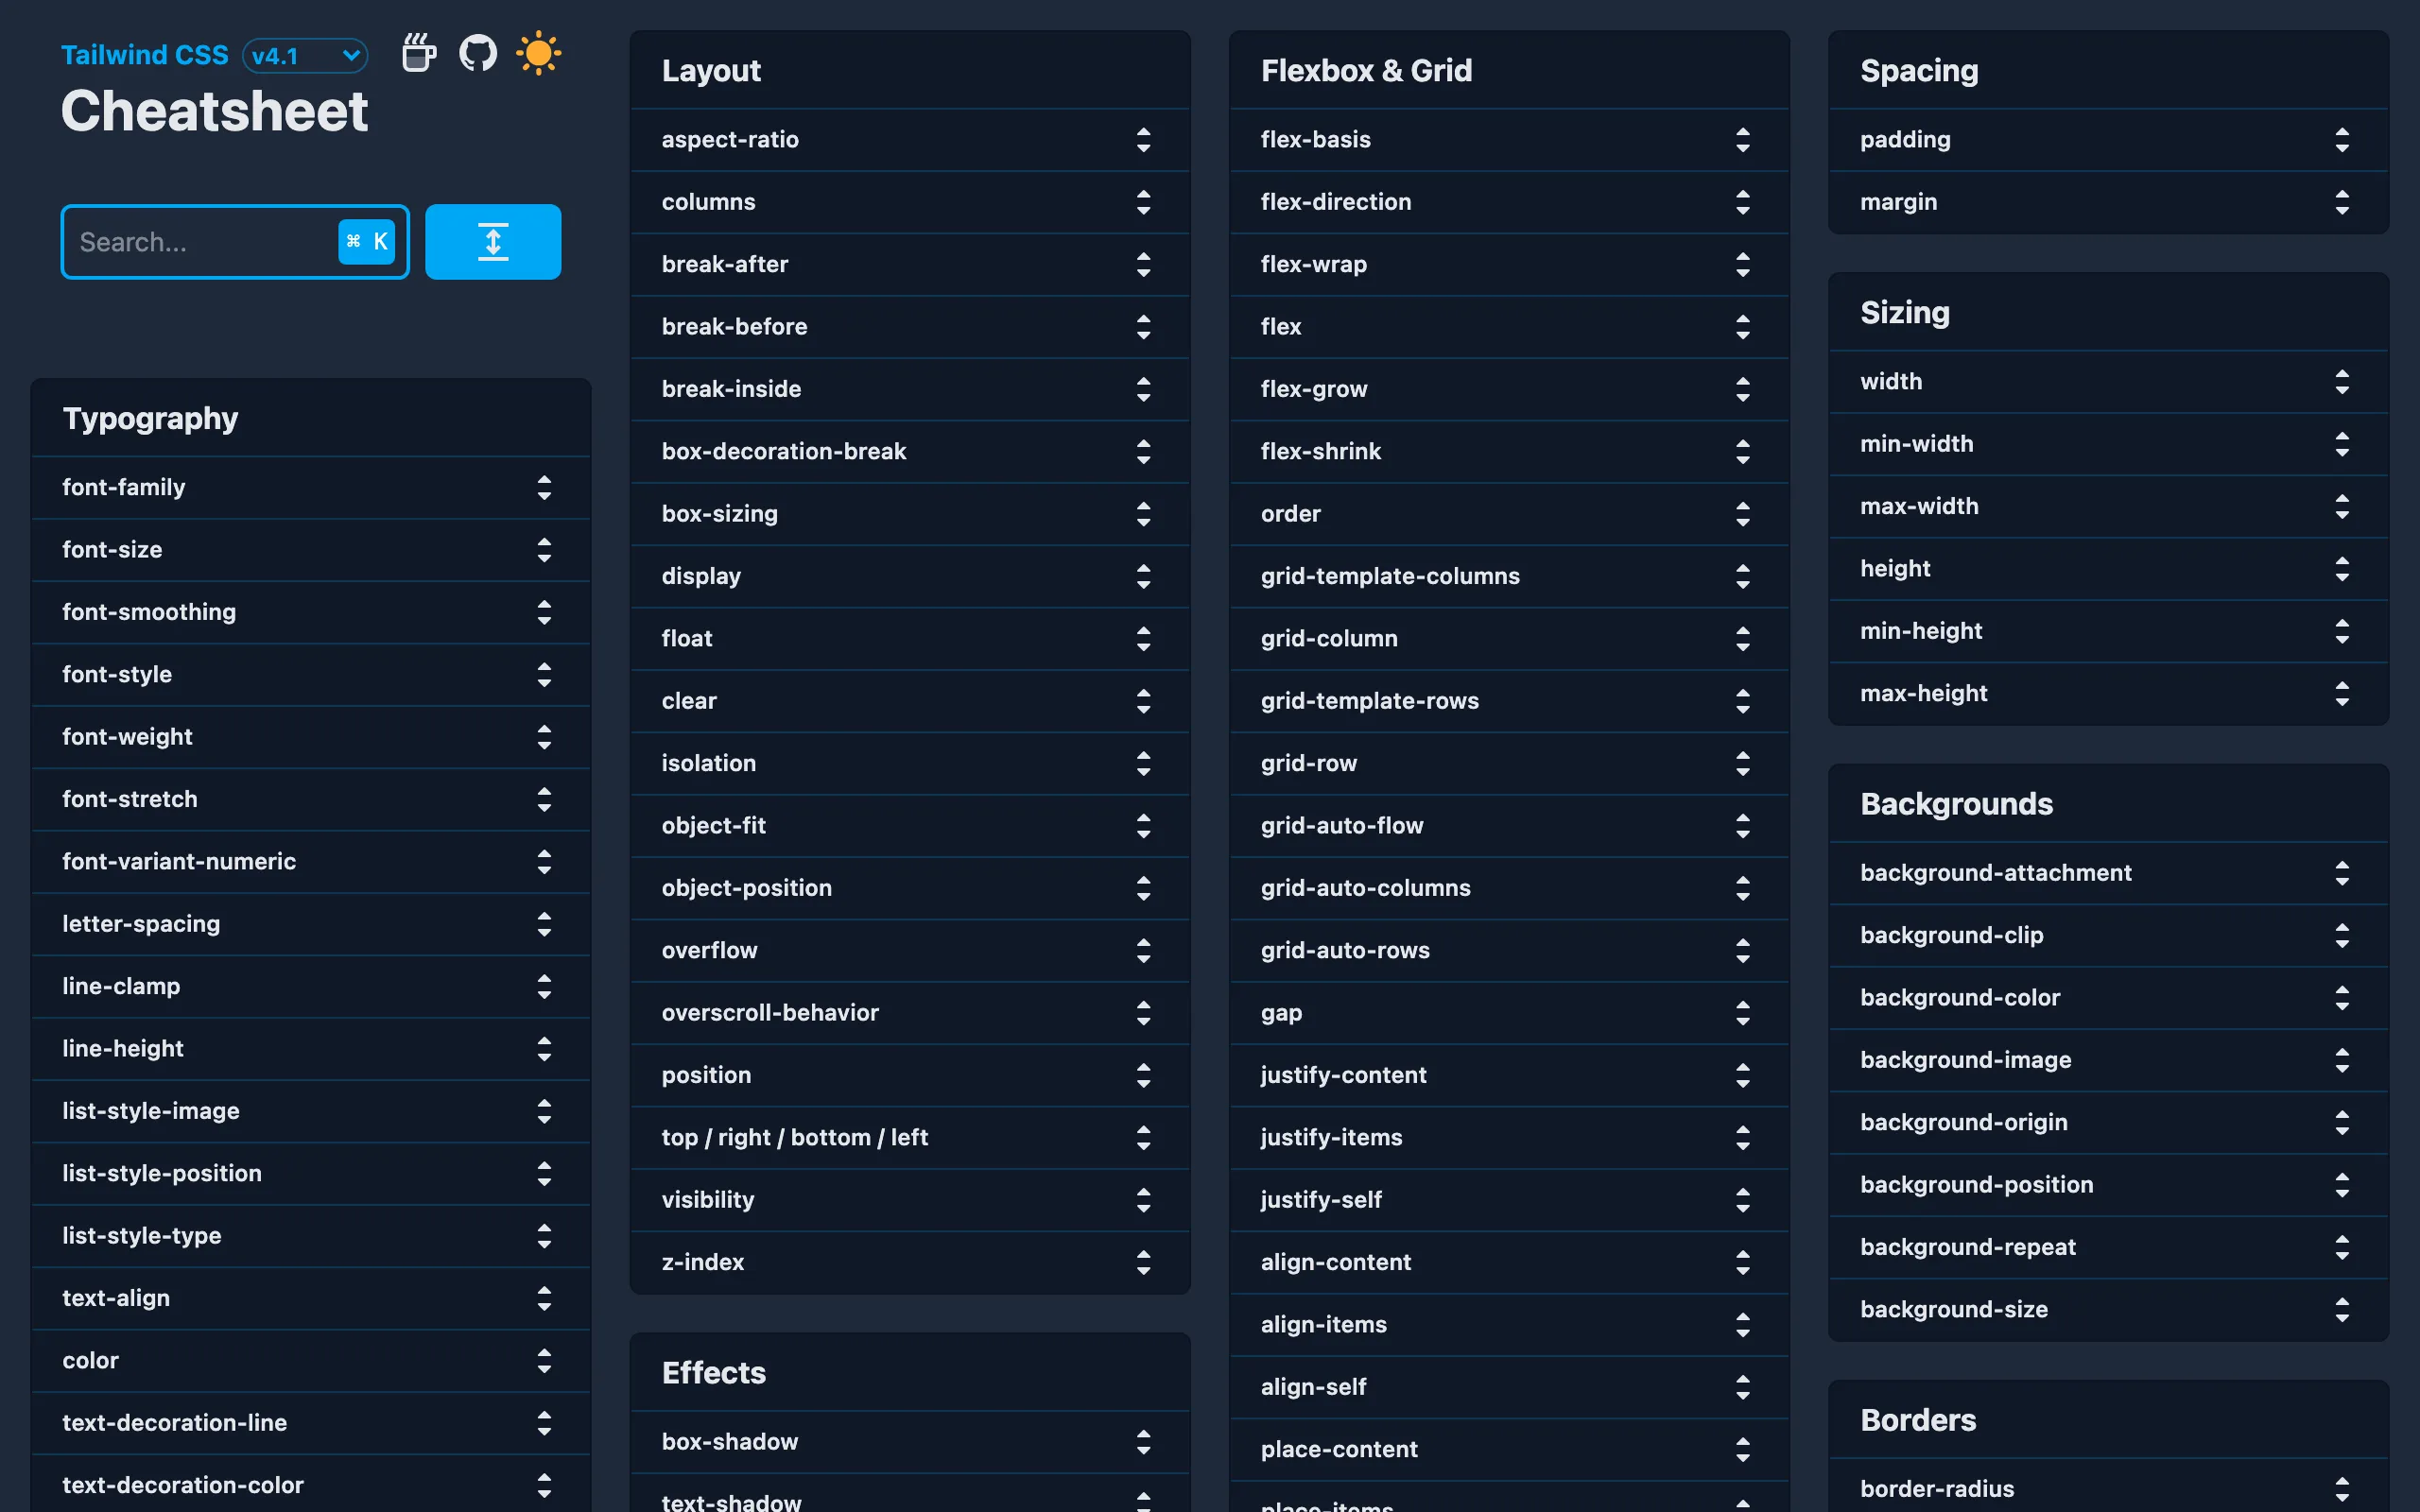The image size is (2420, 1512).
Task: Expand the position row
Action: point(910,1075)
